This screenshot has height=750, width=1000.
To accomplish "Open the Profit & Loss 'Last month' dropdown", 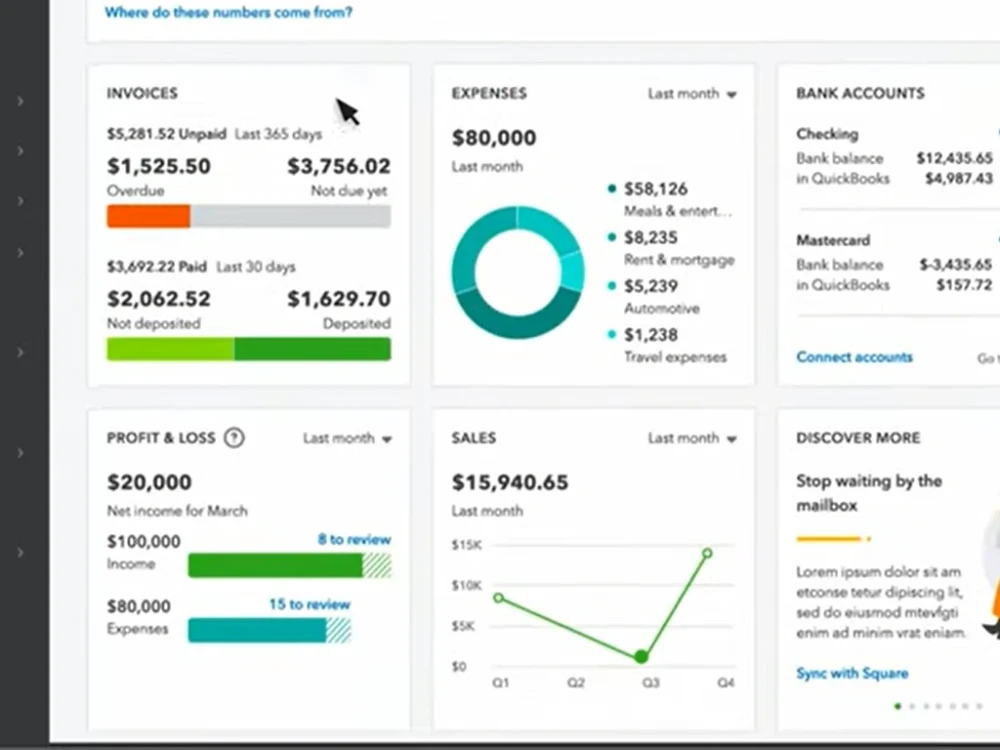I will coord(347,438).
